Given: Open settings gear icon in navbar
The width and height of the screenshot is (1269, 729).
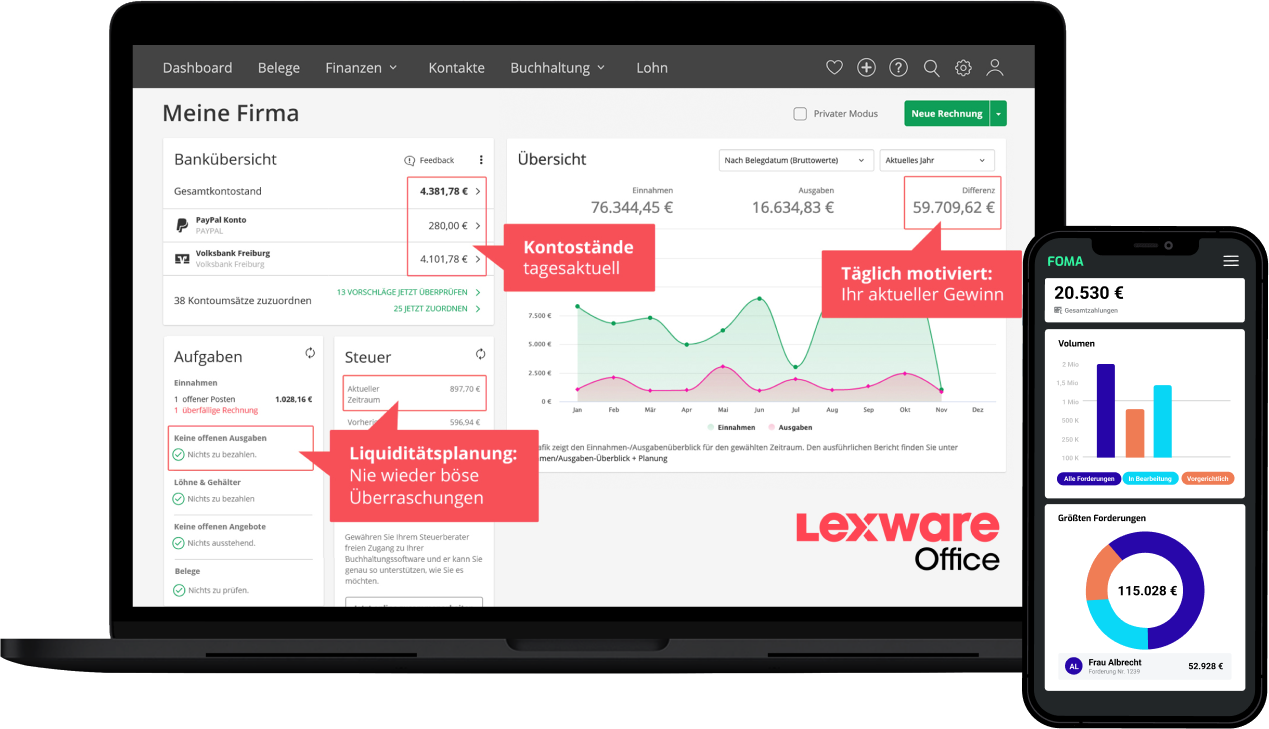Looking at the screenshot, I should [963, 68].
